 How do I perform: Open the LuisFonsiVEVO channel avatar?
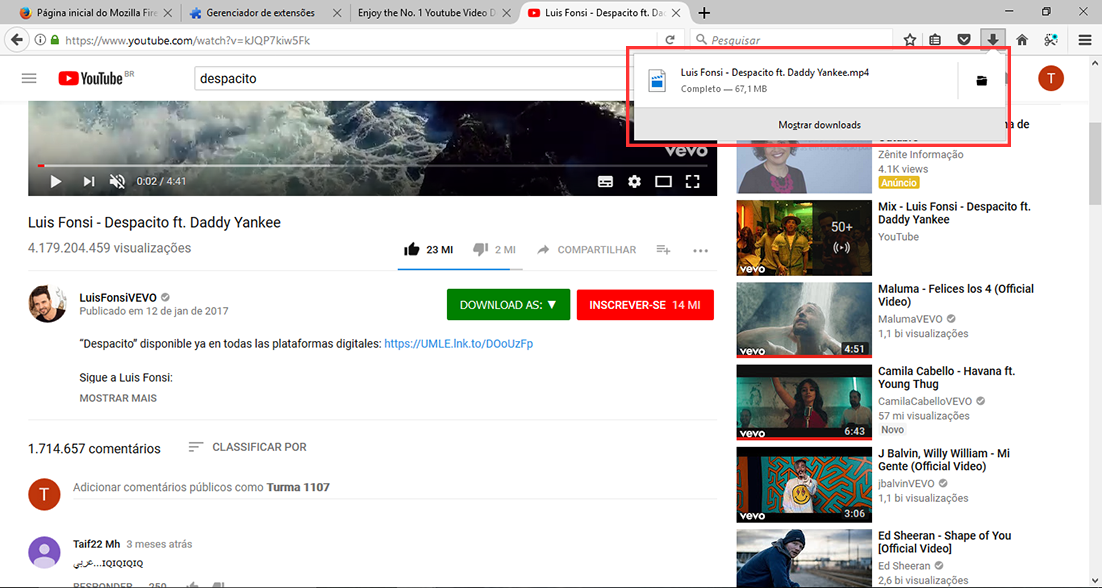click(46, 303)
